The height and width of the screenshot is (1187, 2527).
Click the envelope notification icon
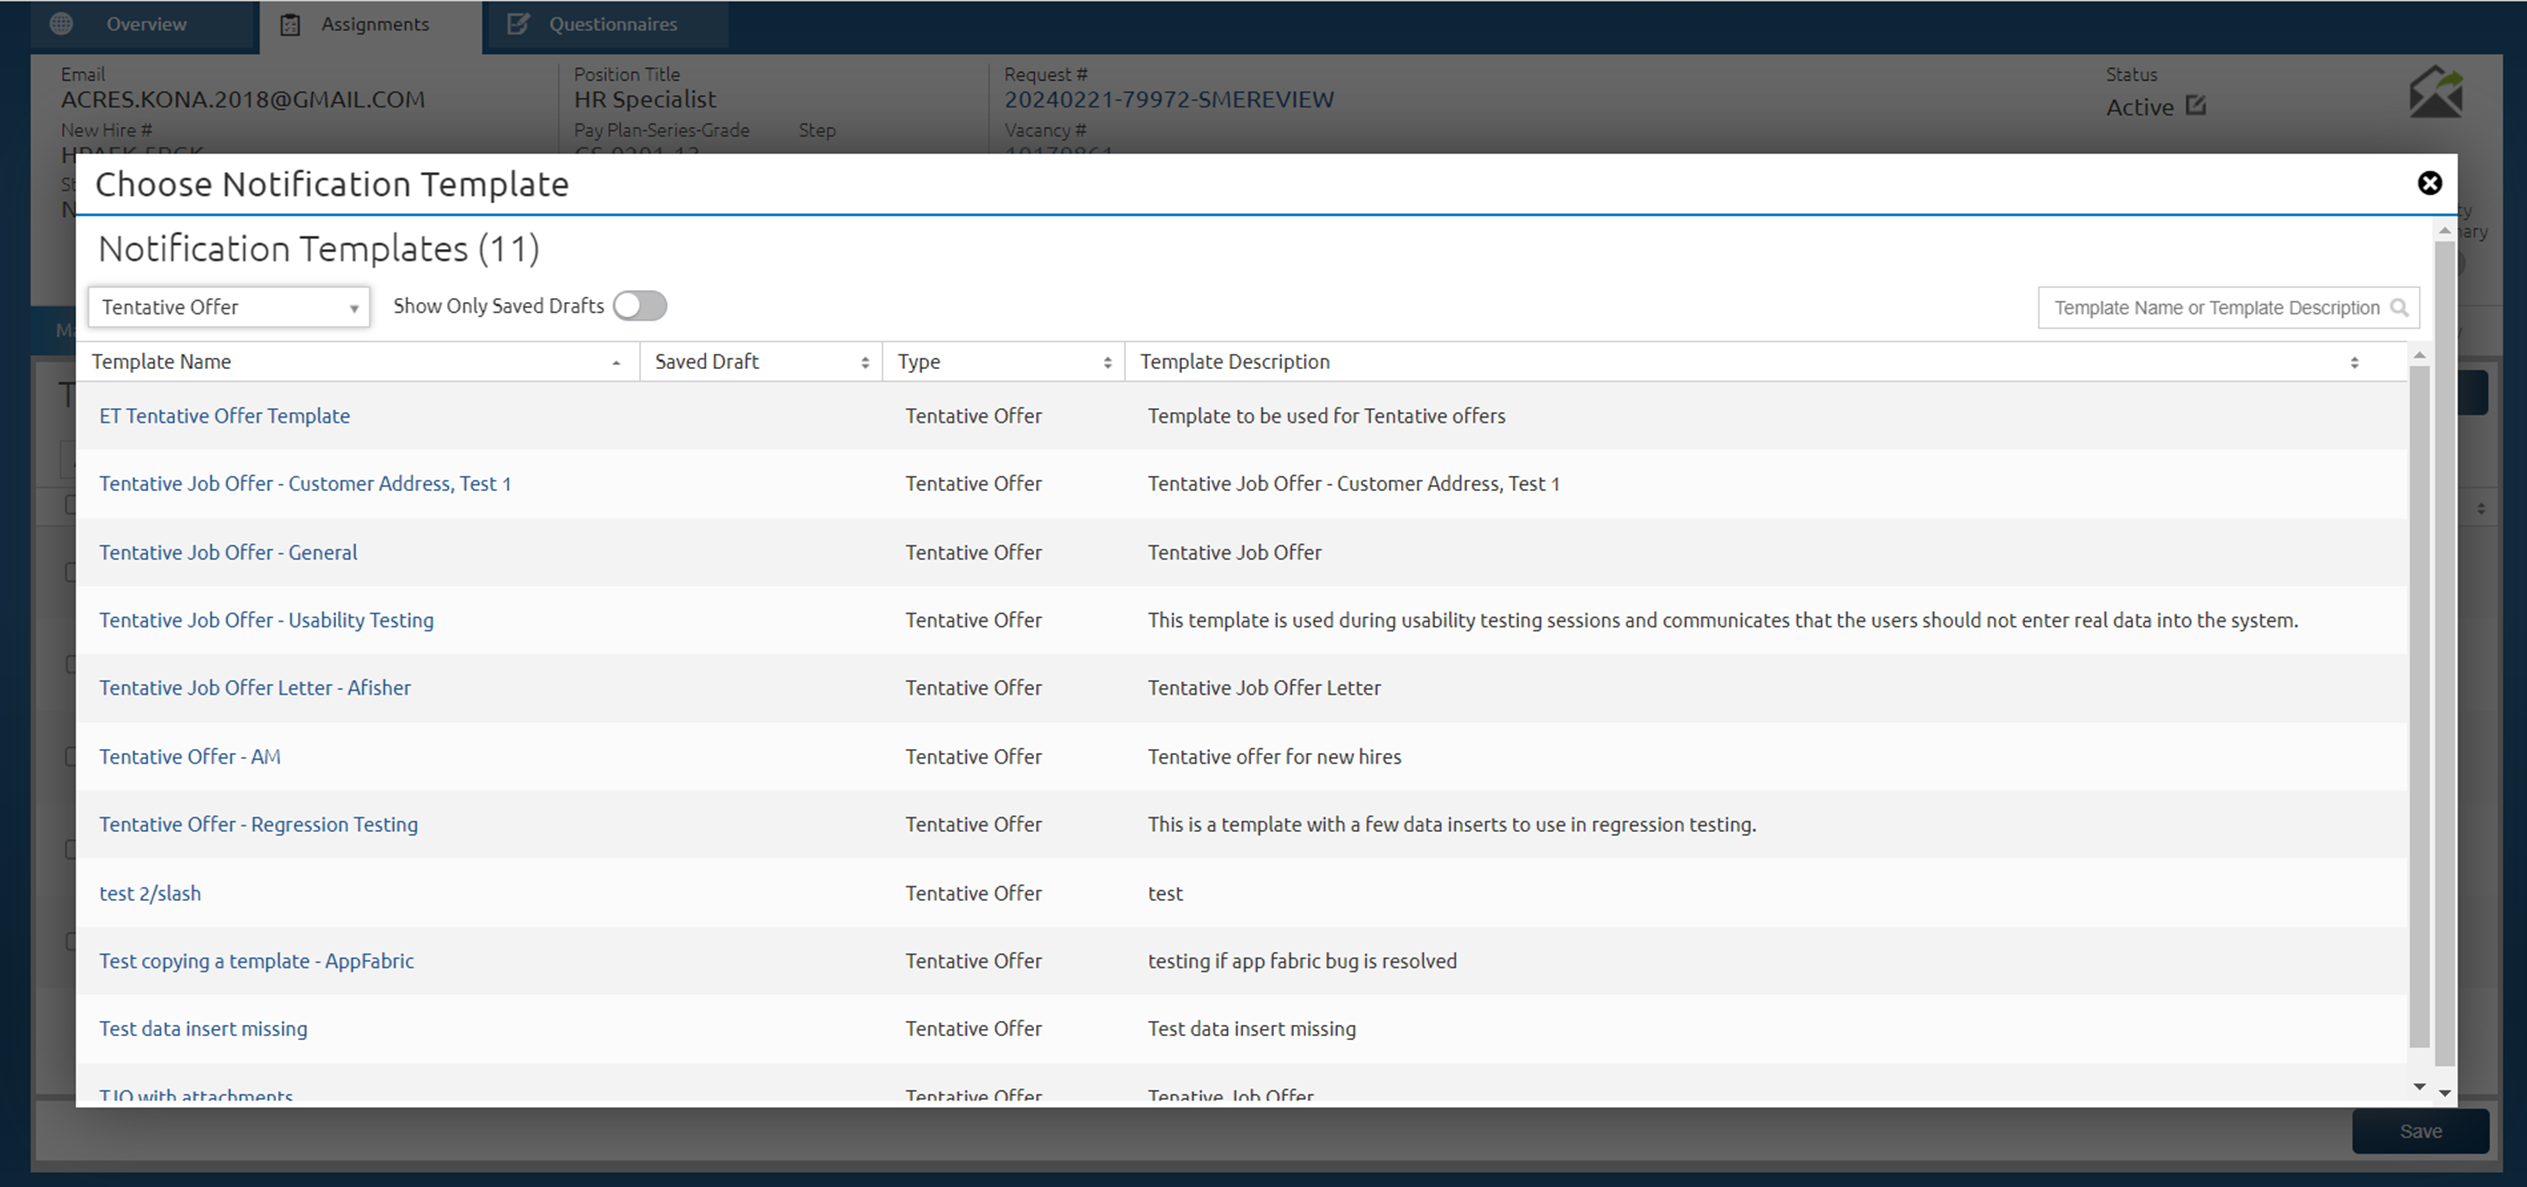[2436, 92]
